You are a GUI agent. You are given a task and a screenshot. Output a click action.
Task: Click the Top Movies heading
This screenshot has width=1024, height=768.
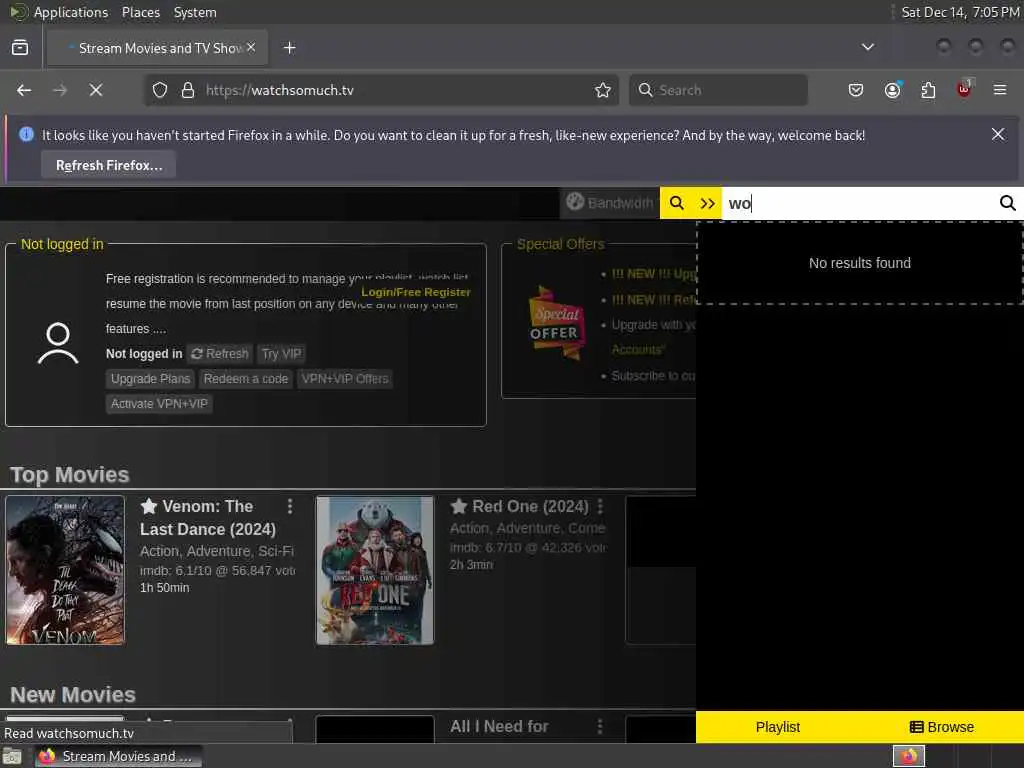(69, 475)
